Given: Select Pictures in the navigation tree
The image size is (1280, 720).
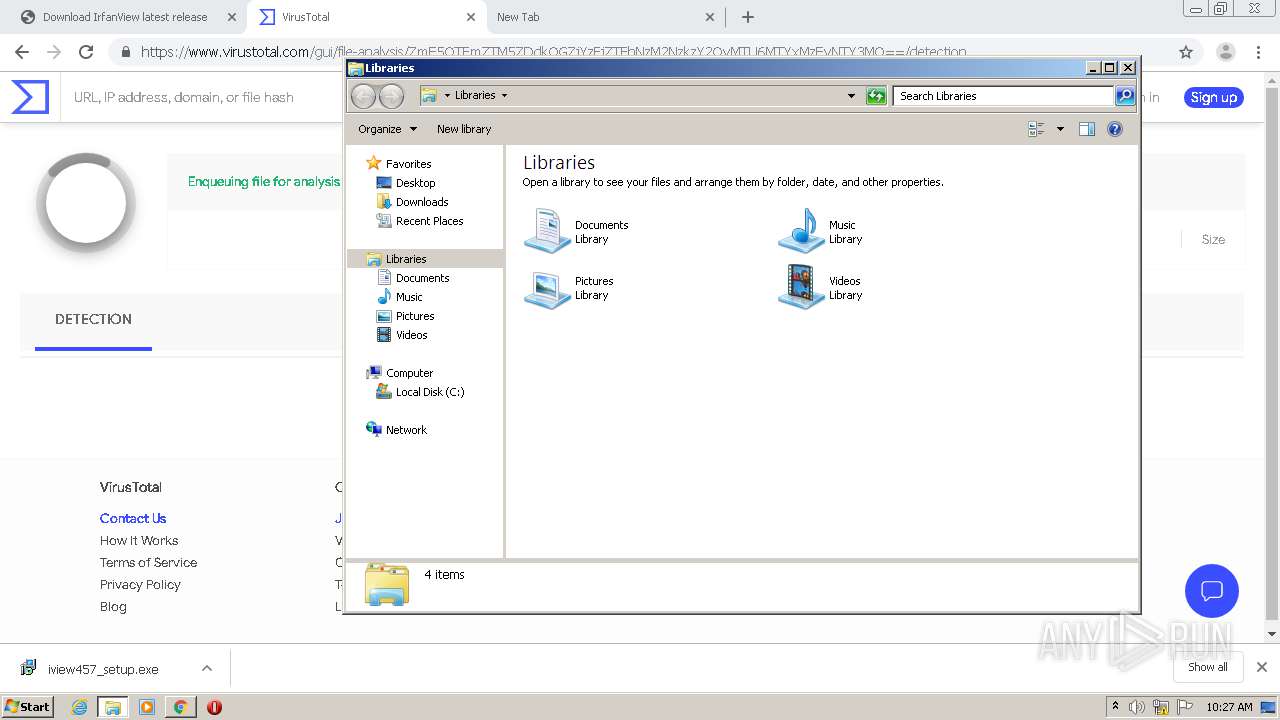Looking at the screenshot, I should click(x=415, y=316).
